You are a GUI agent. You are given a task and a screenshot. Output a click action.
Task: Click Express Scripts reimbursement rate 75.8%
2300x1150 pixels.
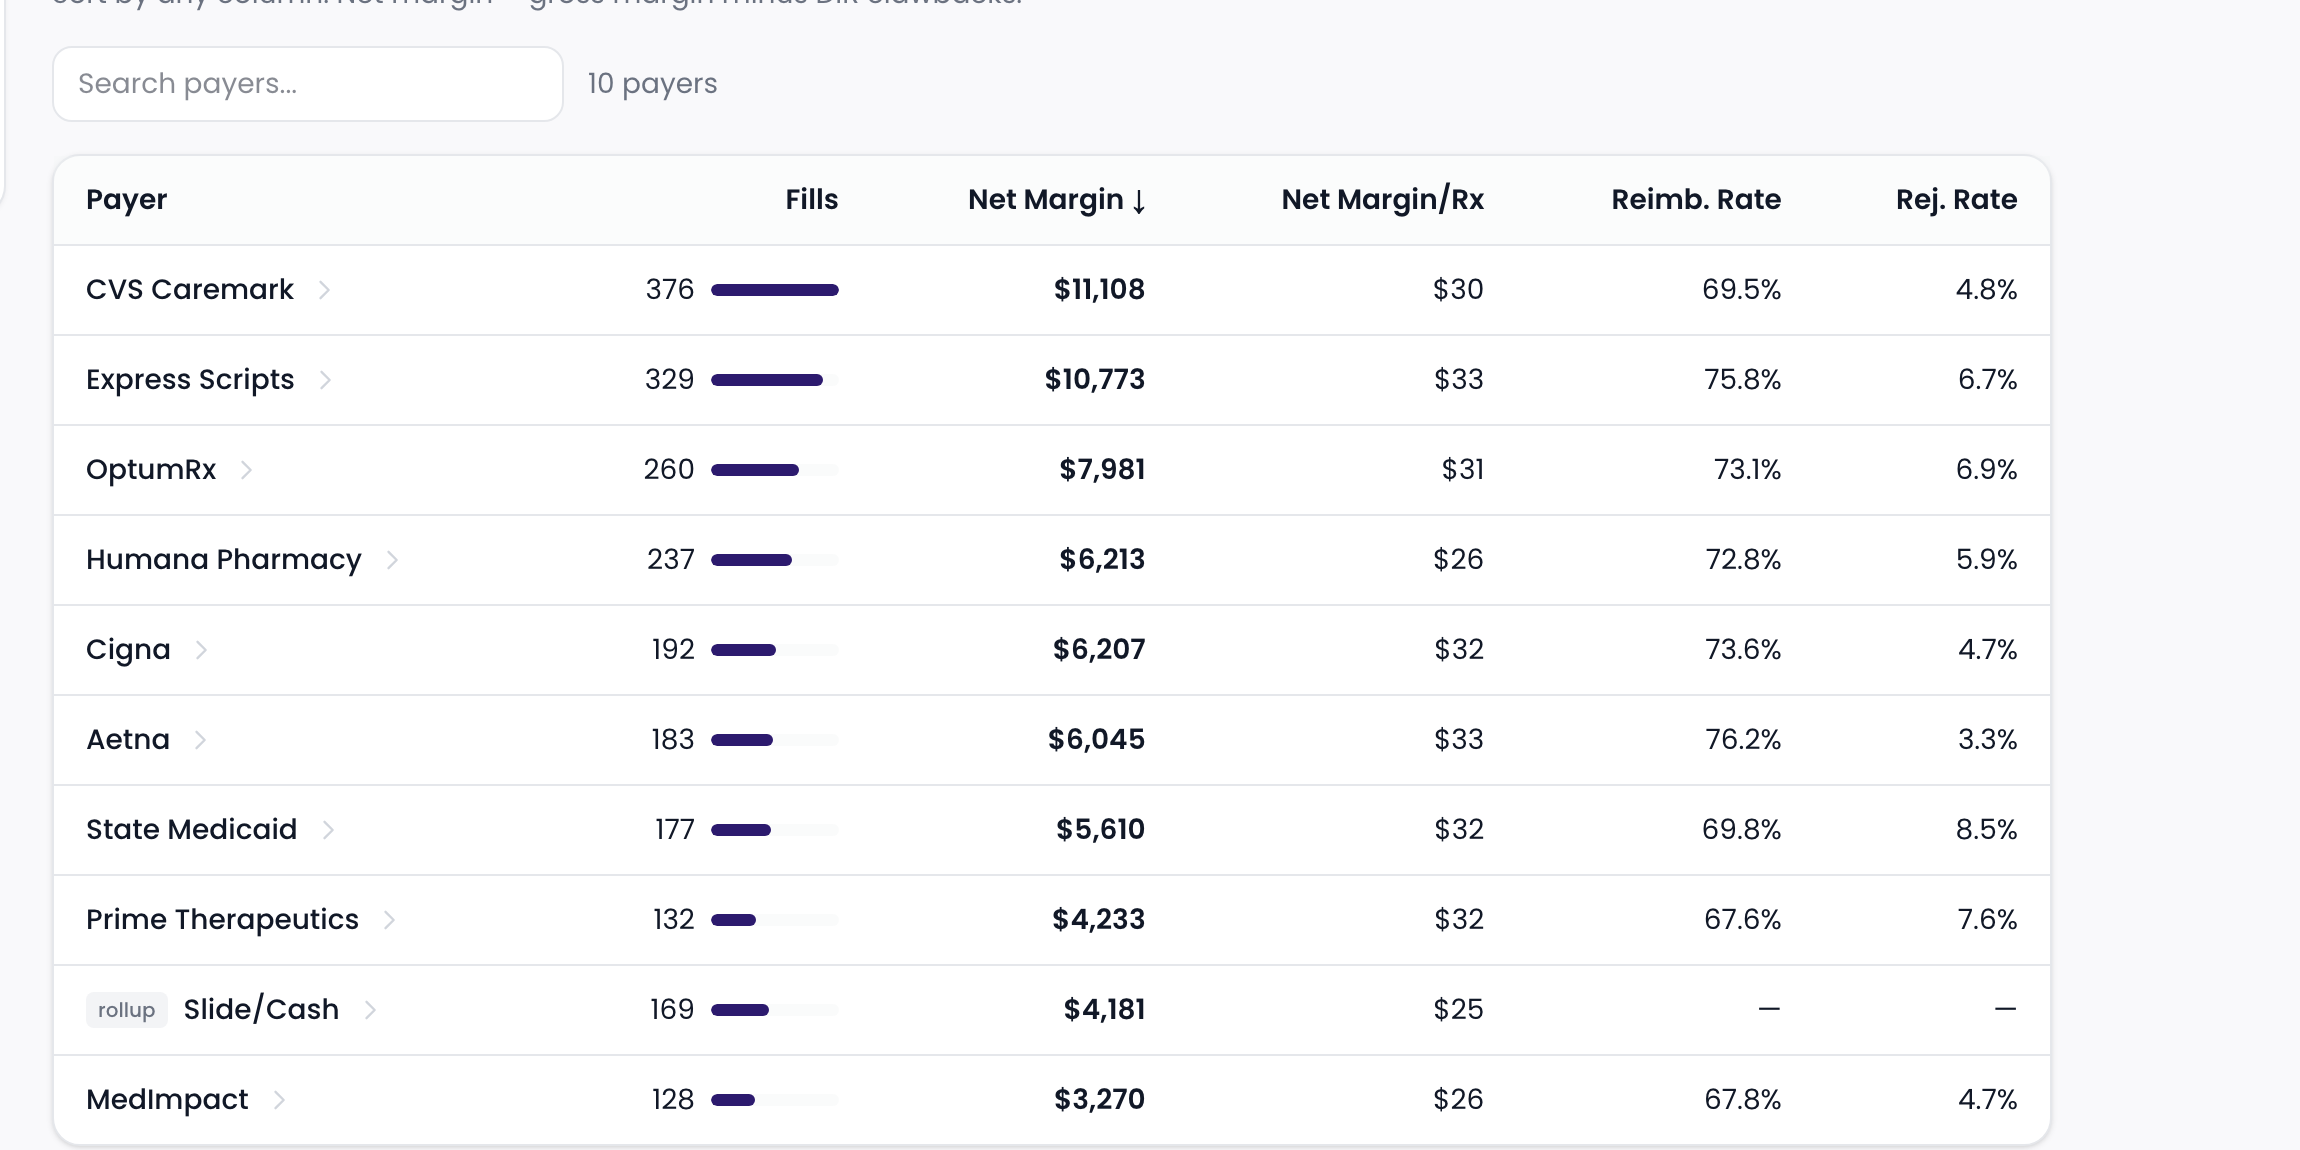1743,380
